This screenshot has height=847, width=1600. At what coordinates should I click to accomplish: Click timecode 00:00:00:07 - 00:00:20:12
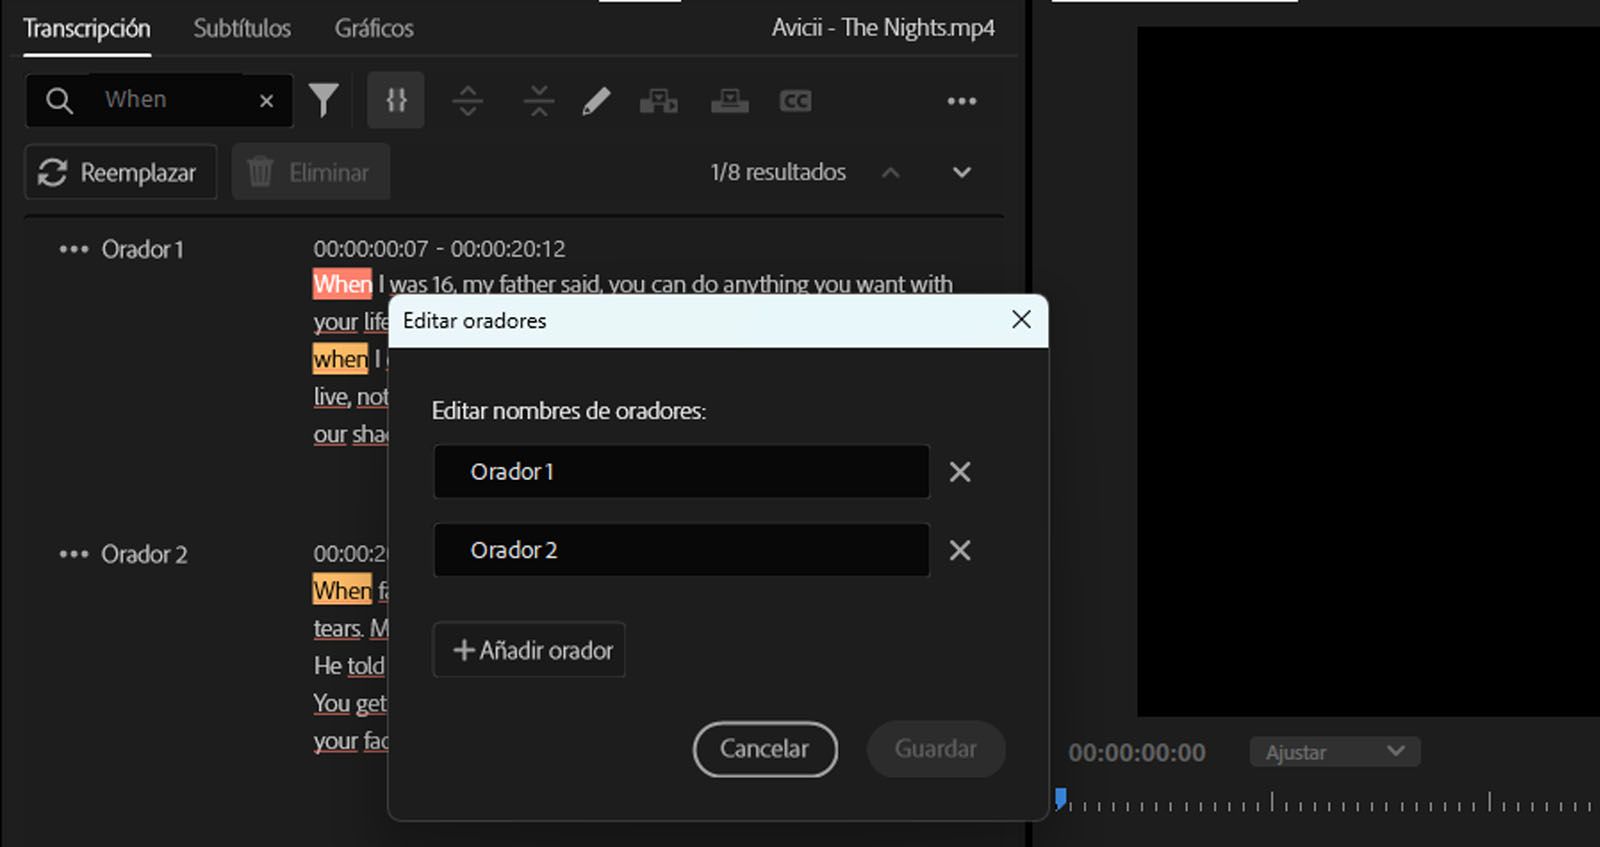(439, 249)
